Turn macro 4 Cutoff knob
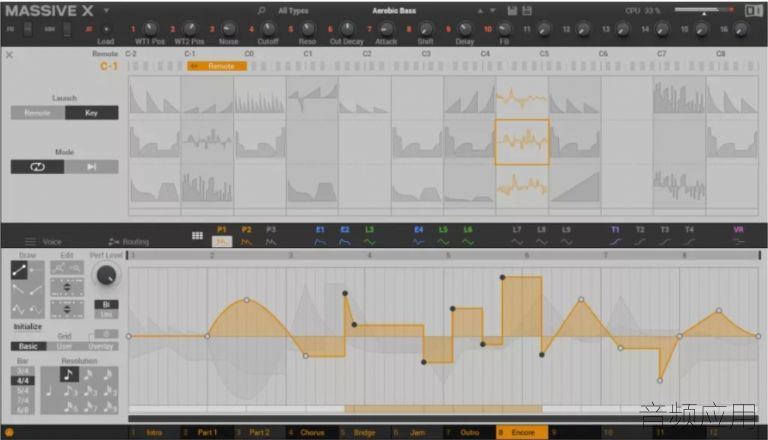 pyautogui.click(x=268, y=29)
